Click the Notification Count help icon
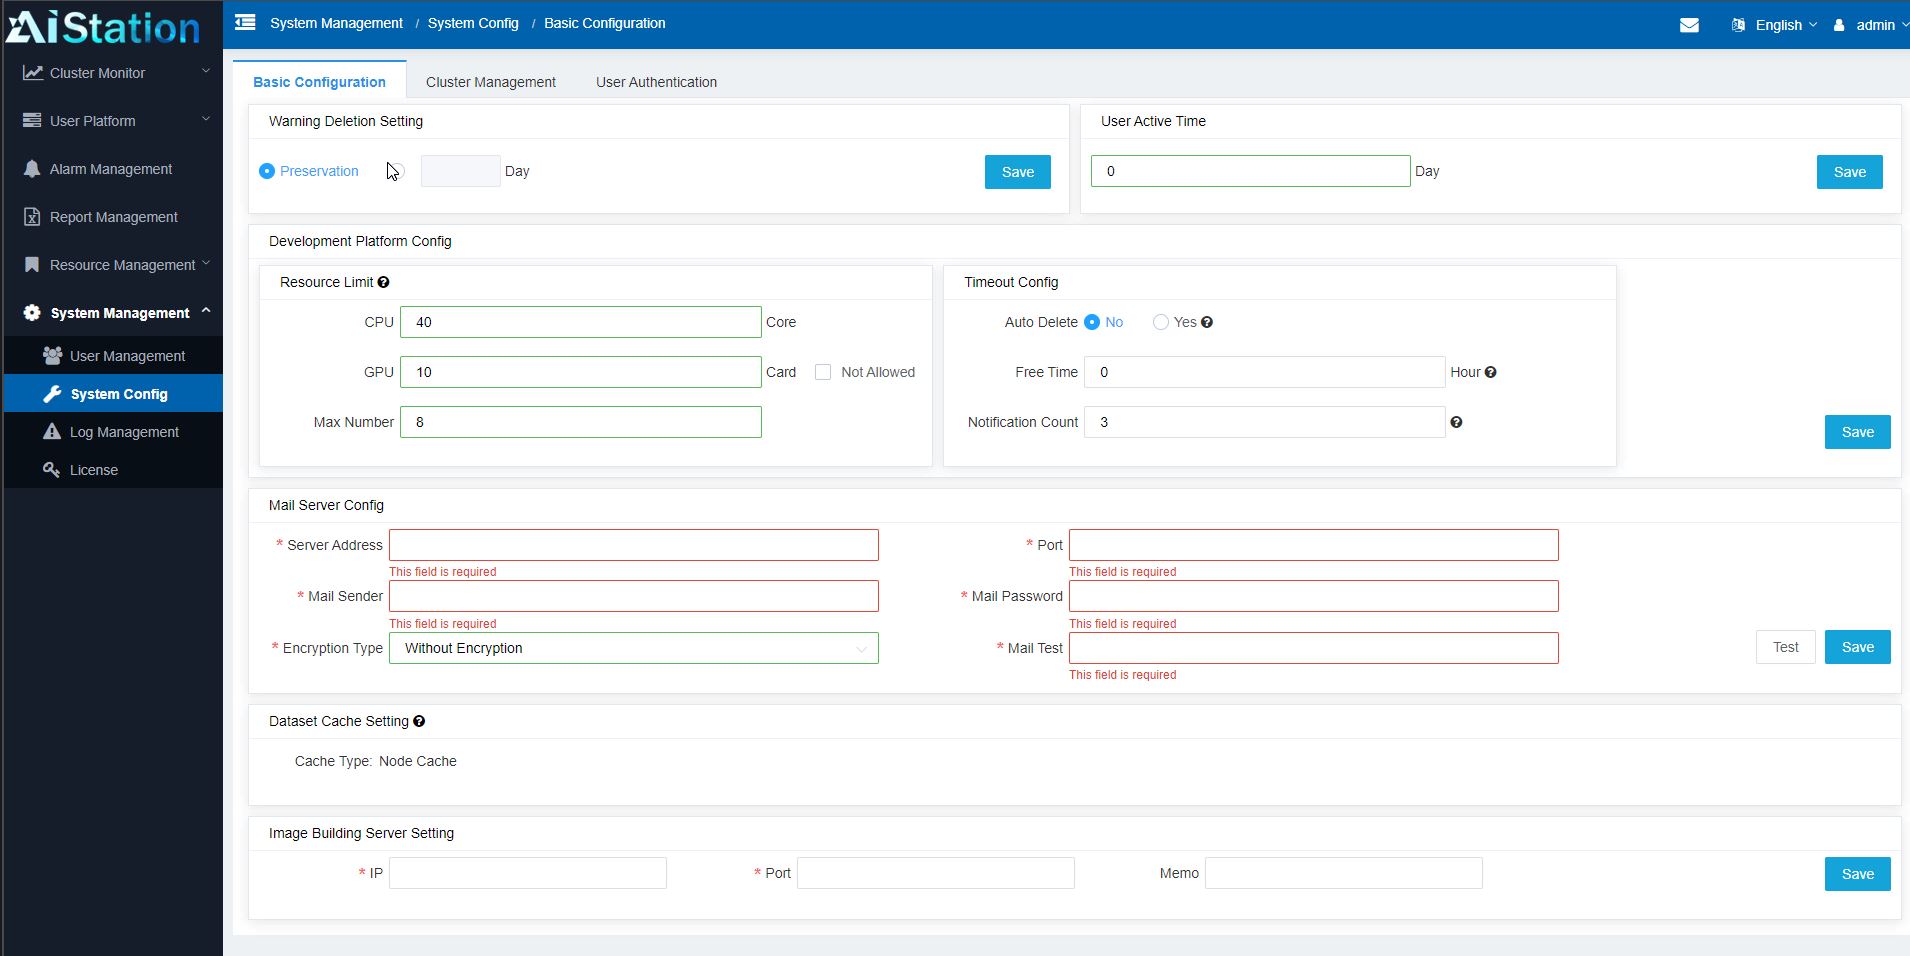The height and width of the screenshot is (956, 1910). pyautogui.click(x=1456, y=423)
